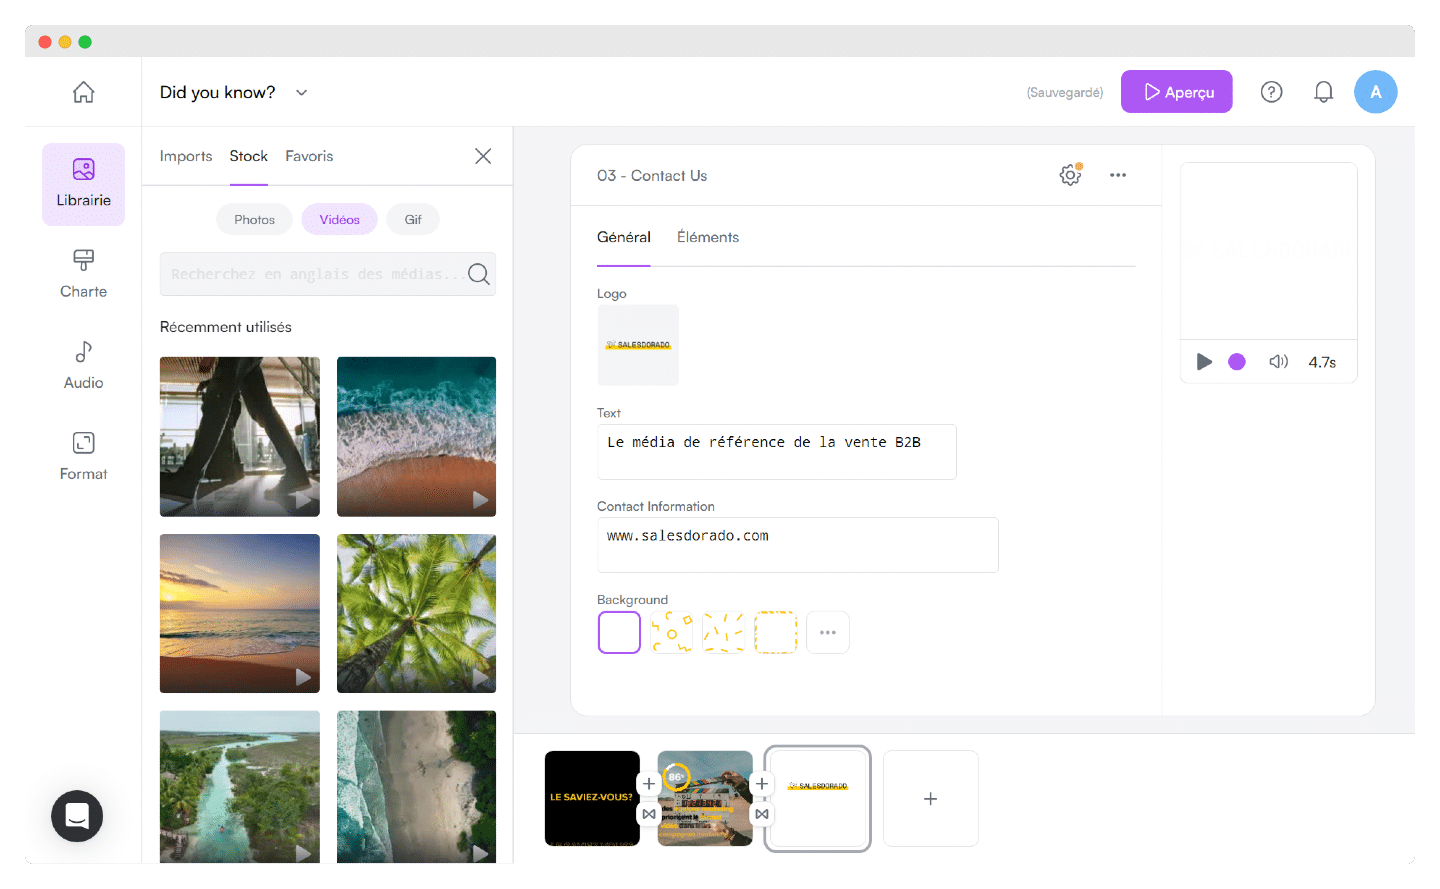Expand the Did you know? project dropdown
Image resolution: width=1440 pixels, height=889 pixels.
[x=301, y=92]
